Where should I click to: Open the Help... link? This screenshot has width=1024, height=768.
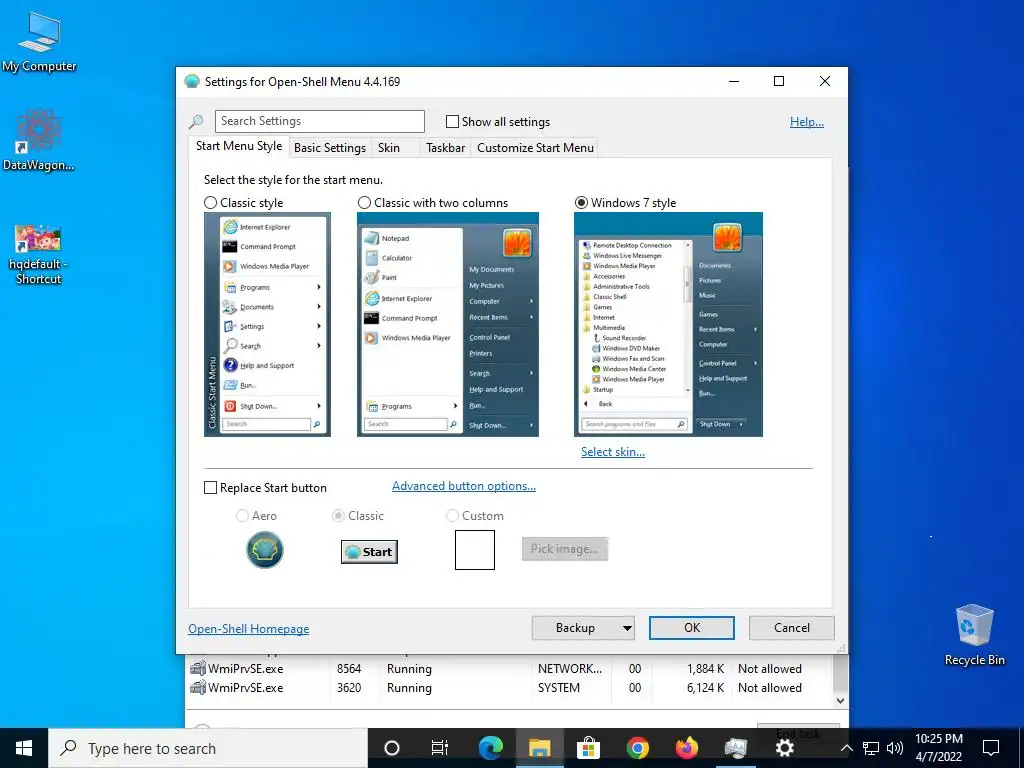coord(807,121)
